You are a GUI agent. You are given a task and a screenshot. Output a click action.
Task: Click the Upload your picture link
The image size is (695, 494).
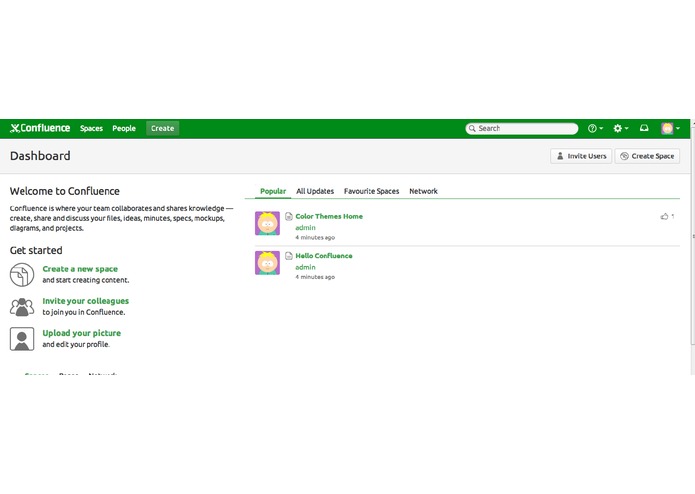coord(82,333)
